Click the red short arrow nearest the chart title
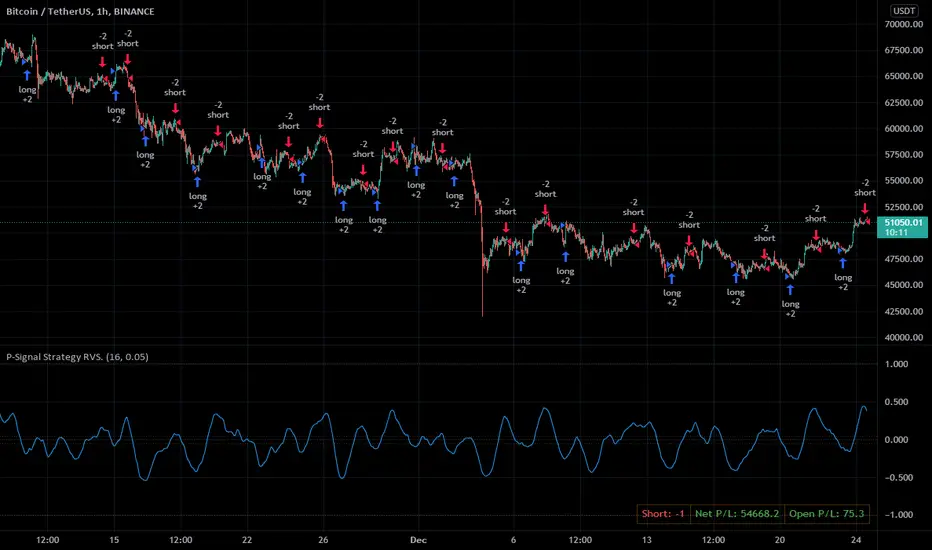 (102, 62)
